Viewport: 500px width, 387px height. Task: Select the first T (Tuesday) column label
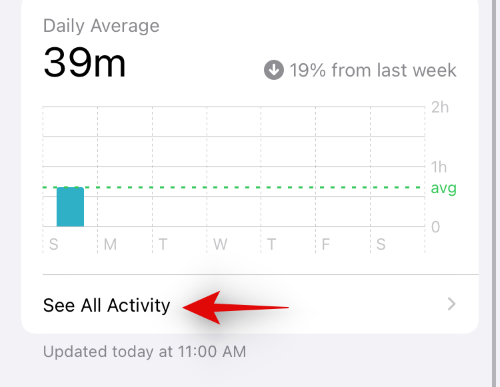click(163, 244)
